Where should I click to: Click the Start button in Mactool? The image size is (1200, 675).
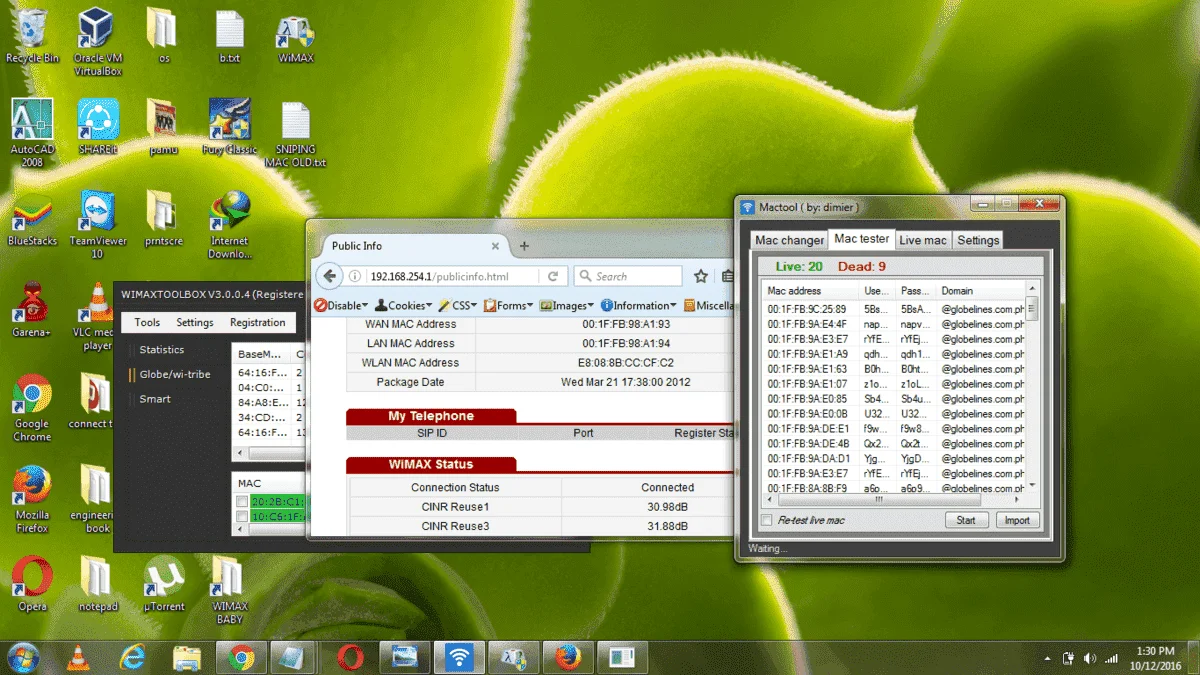(966, 520)
